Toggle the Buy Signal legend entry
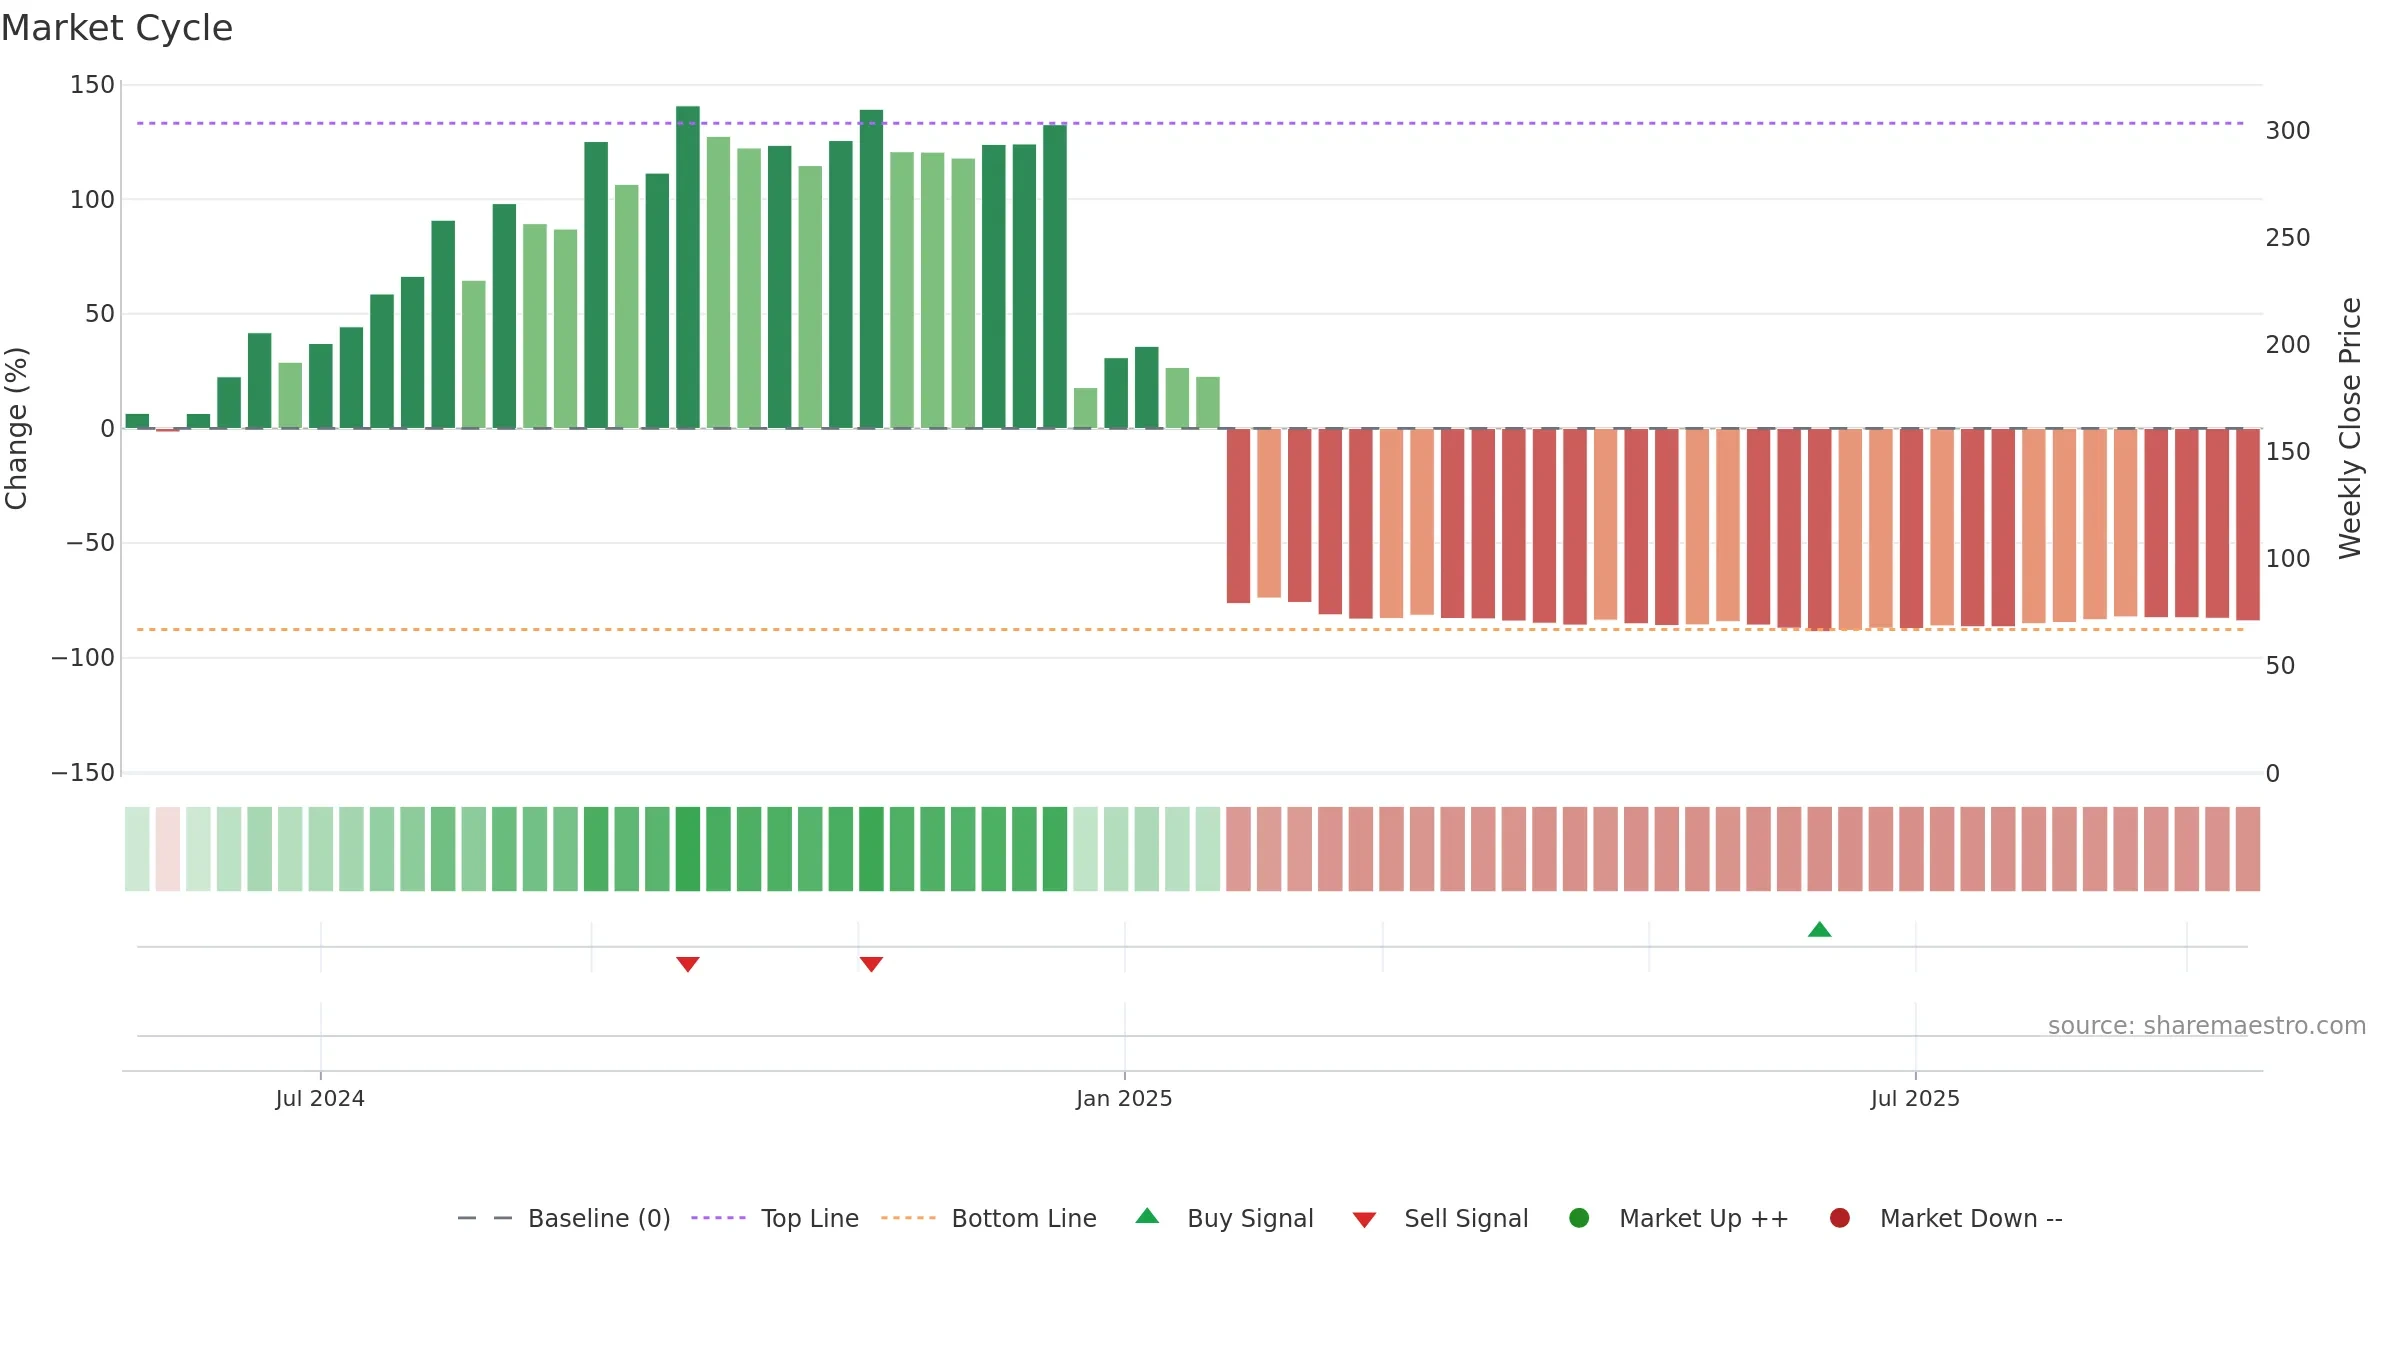The height and width of the screenshot is (1350, 2400). click(x=1225, y=1218)
